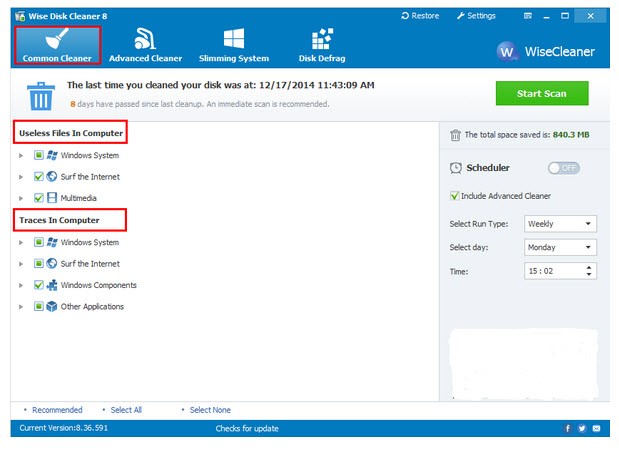Click globe icon of Surf the Internet under Useless Files
Screen dimensions: 619x453
[52, 176]
